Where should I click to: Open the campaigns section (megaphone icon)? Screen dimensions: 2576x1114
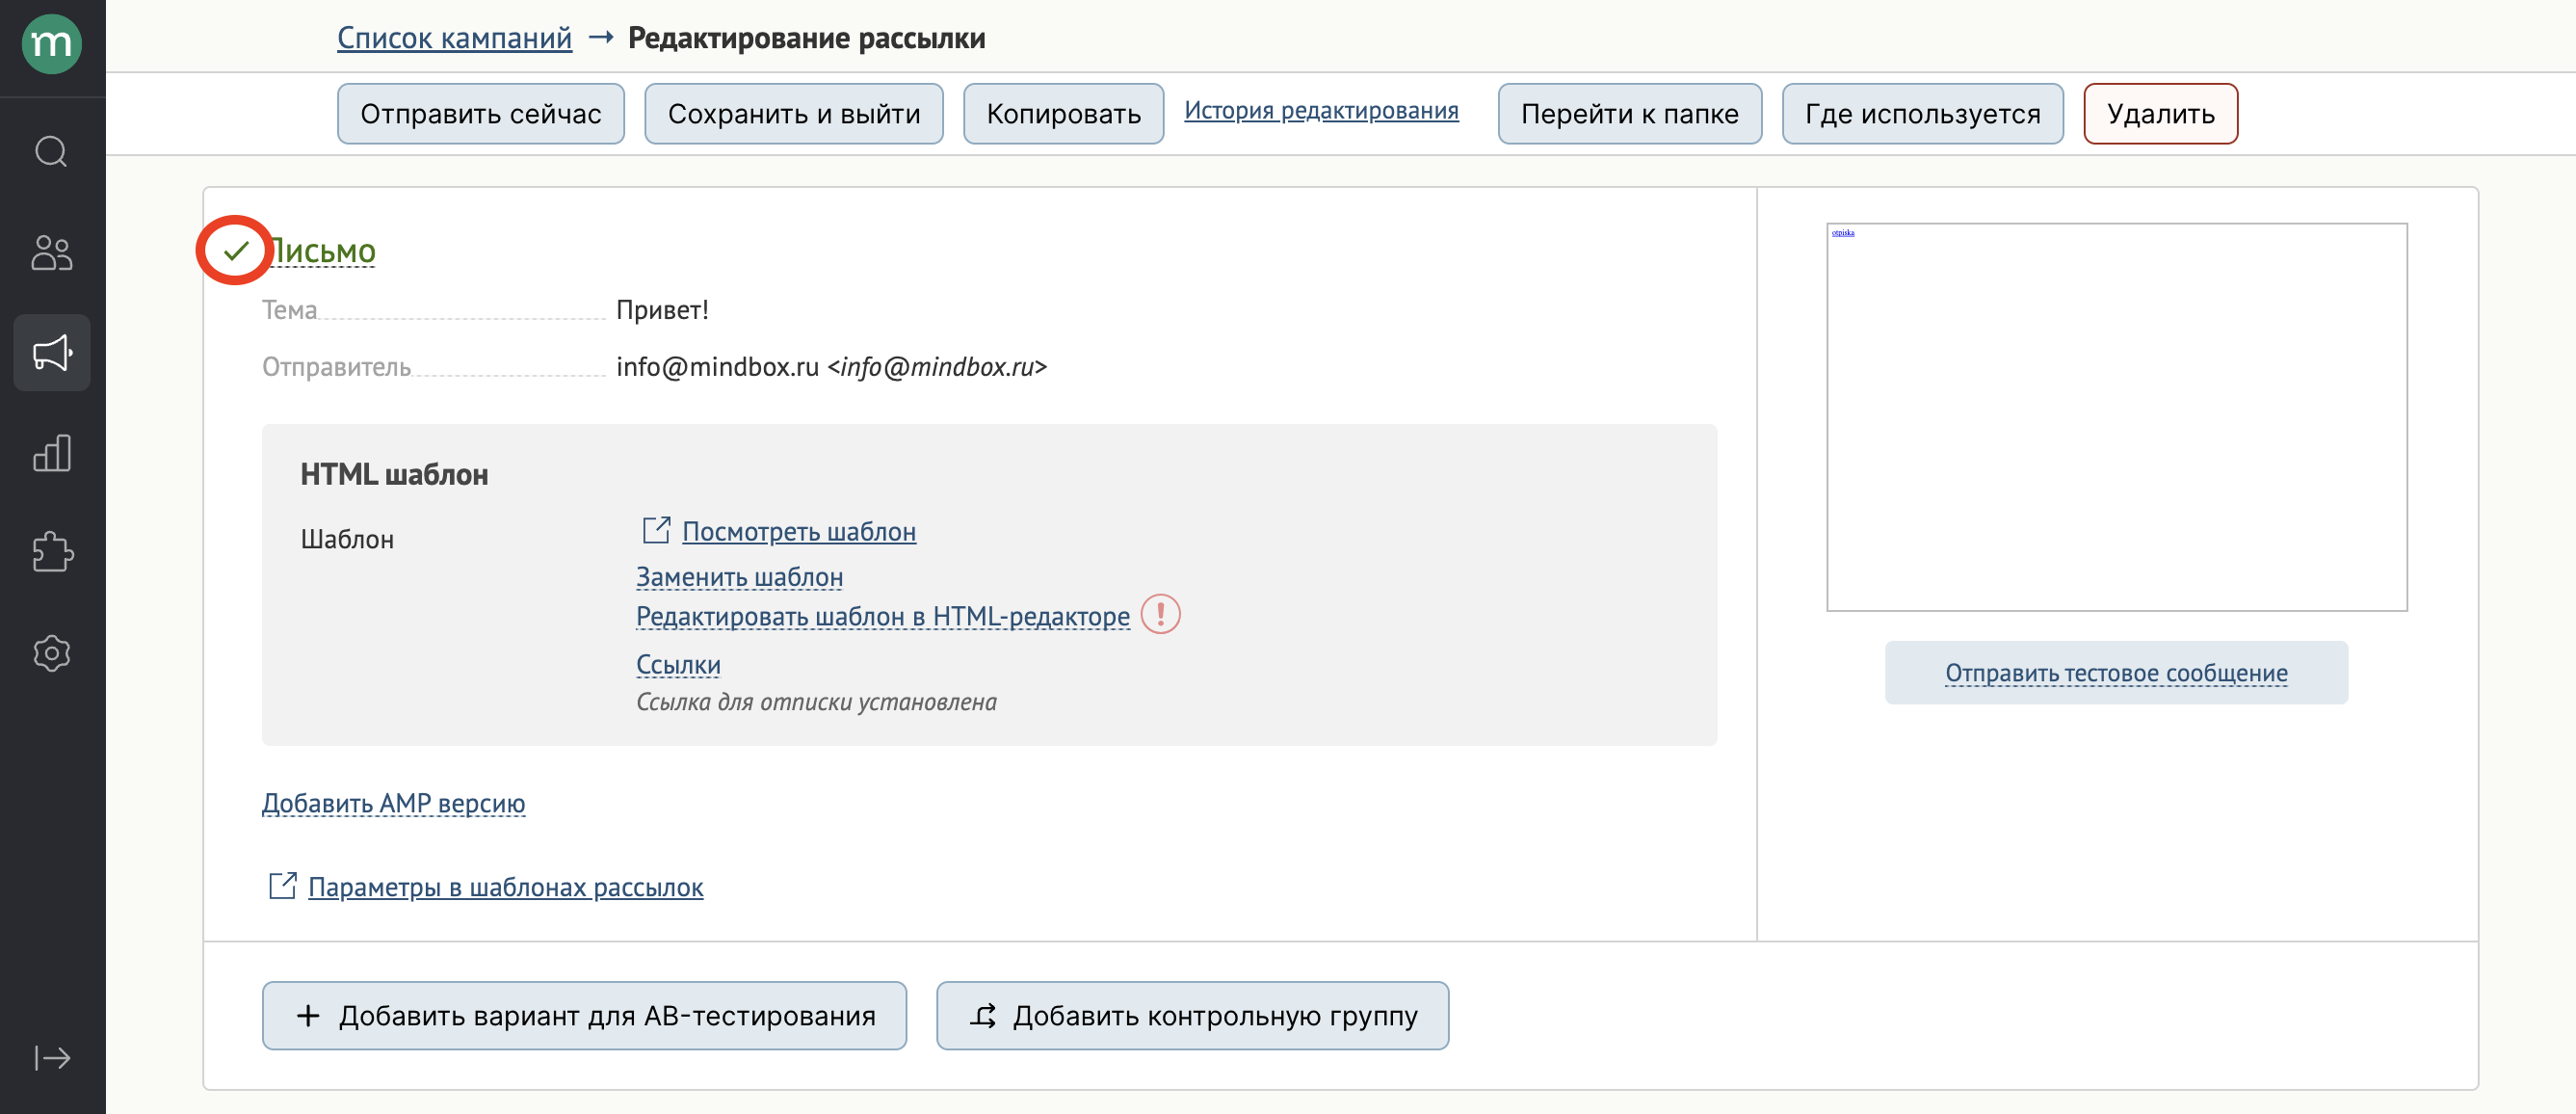pos(52,353)
